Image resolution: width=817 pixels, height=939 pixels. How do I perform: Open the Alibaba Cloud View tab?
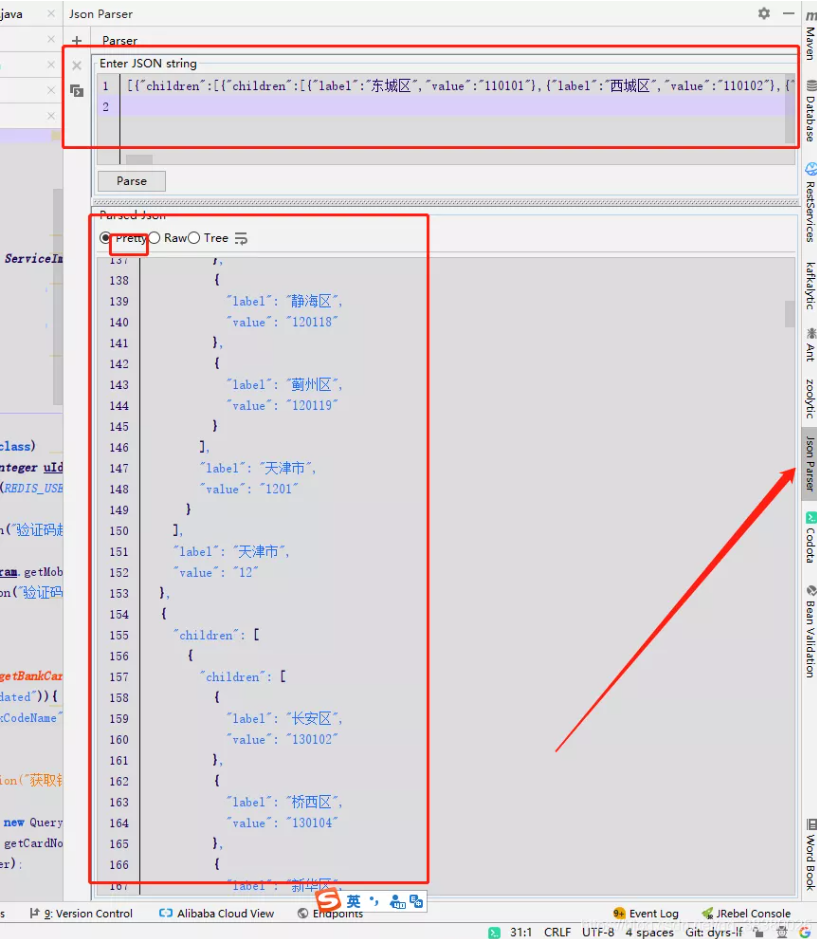(x=217, y=913)
